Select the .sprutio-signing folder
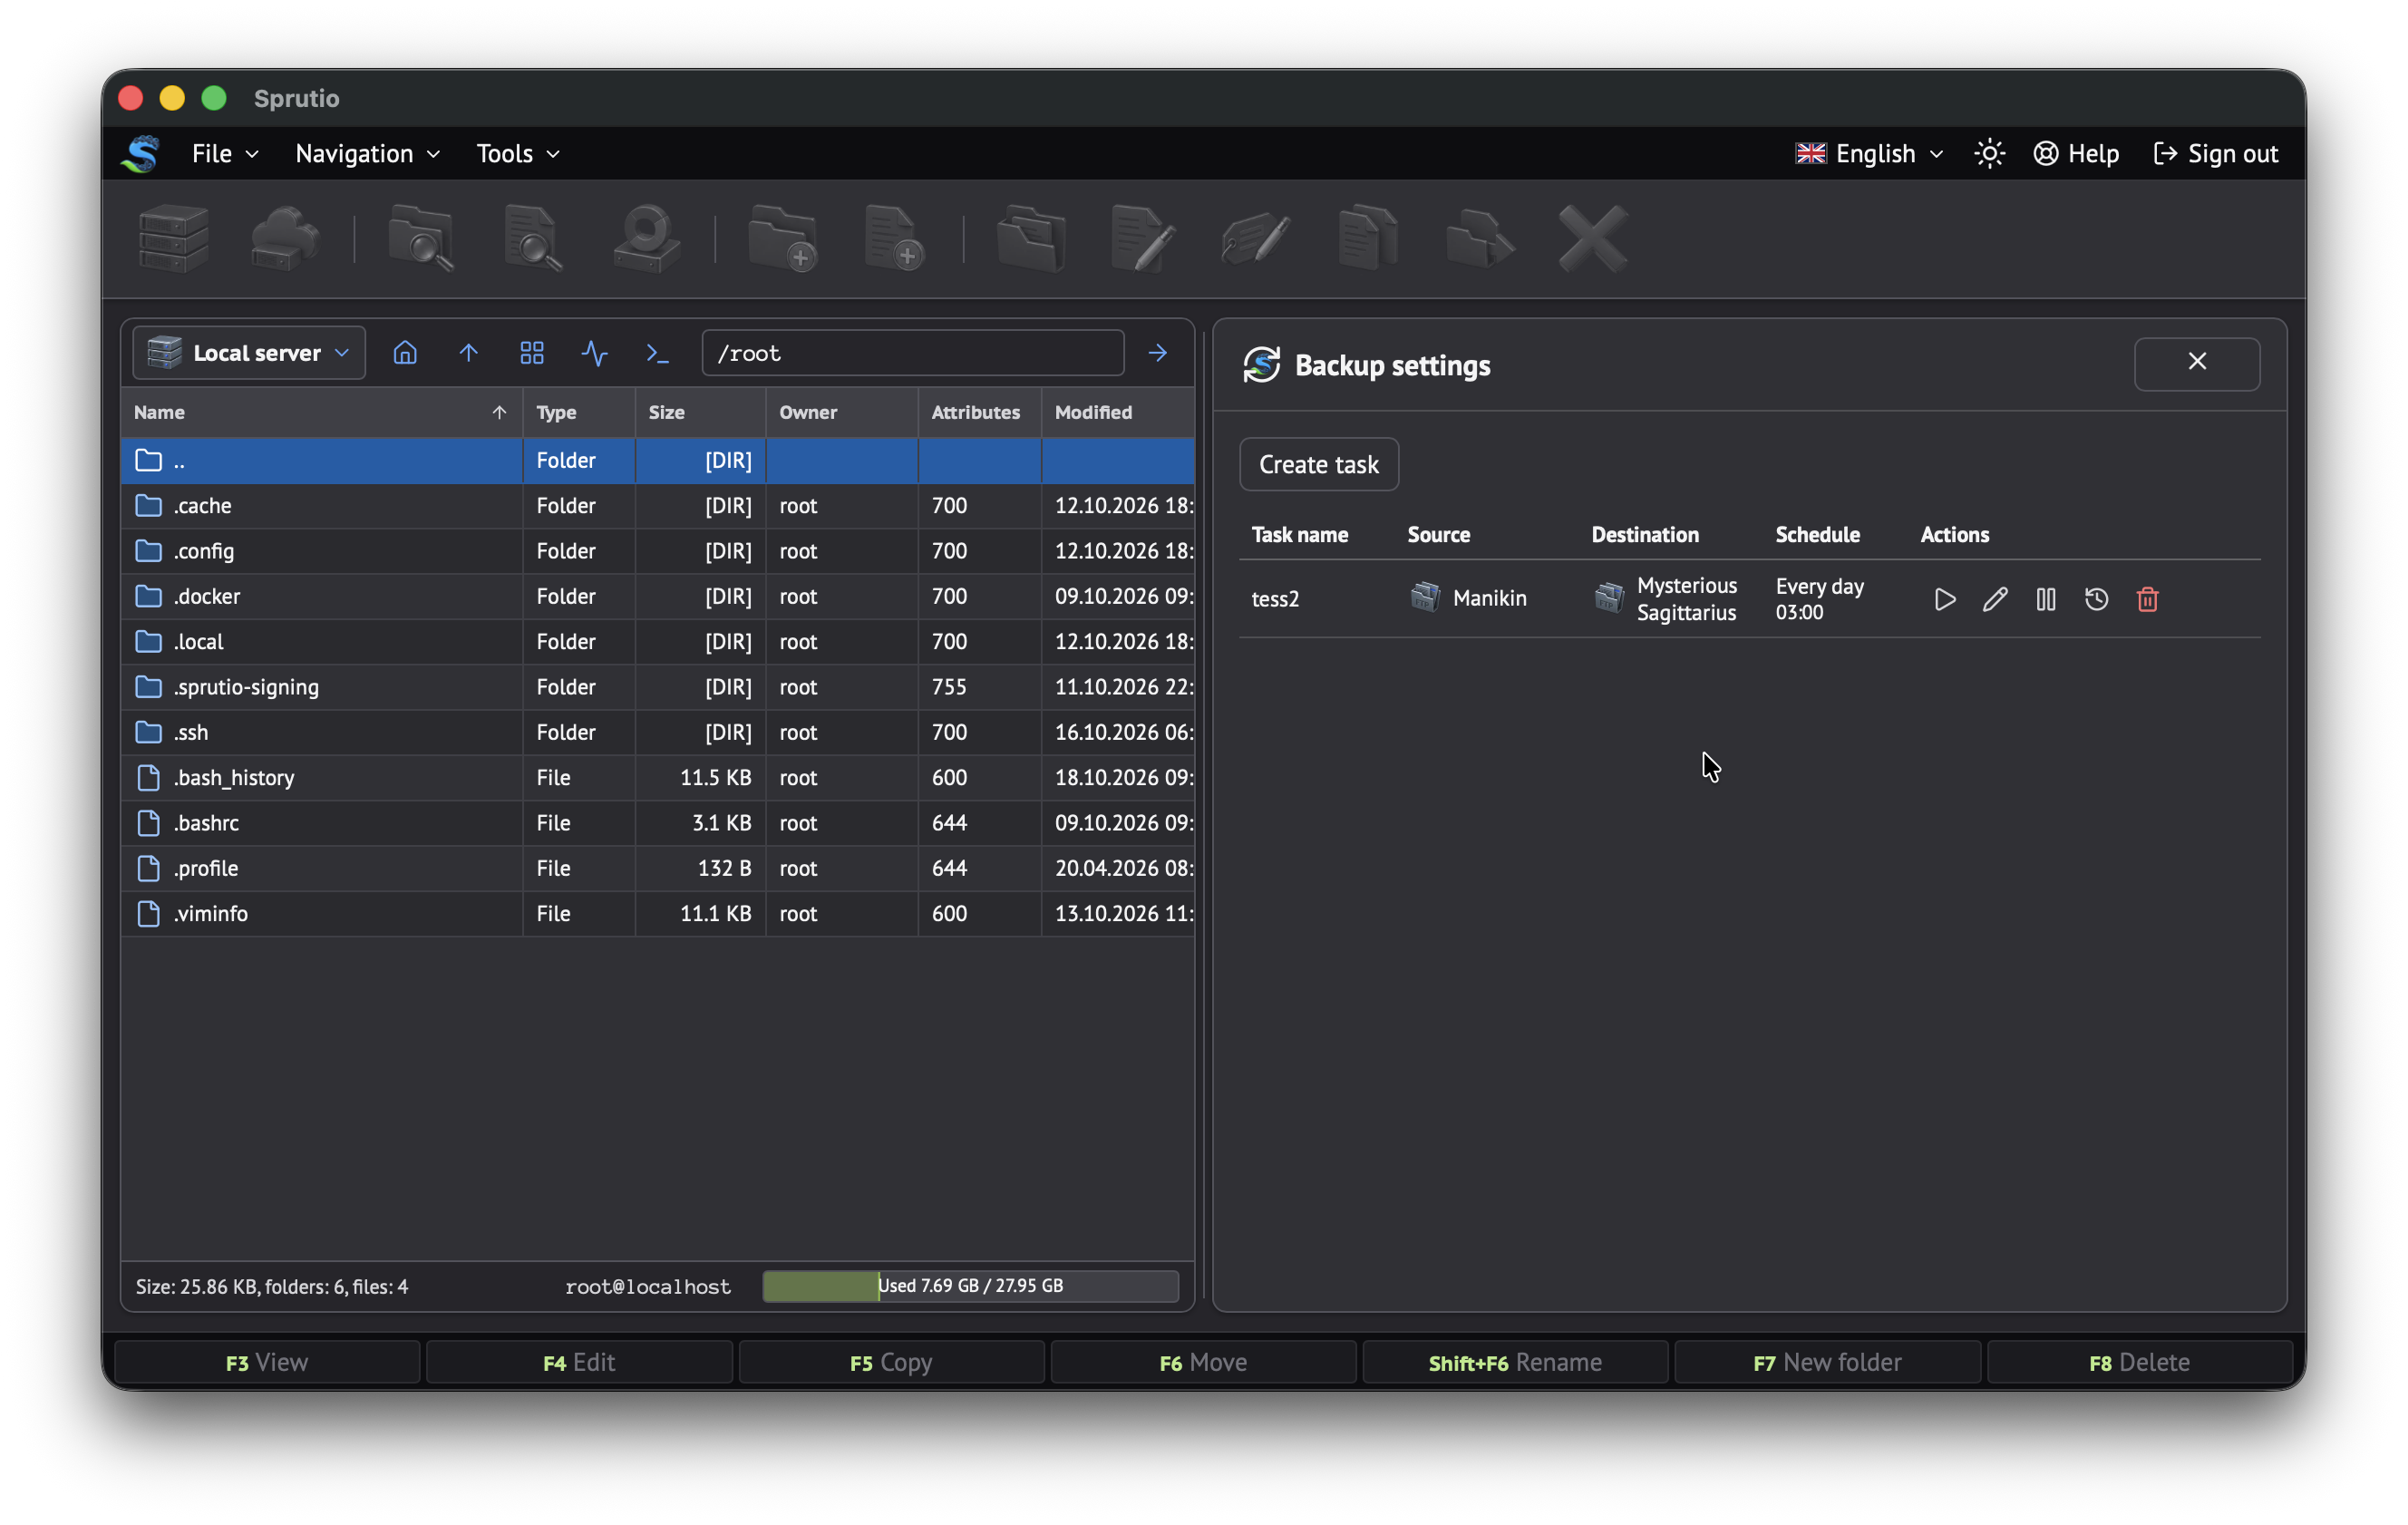This screenshot has height=1525, width=2408. pyautogui.click(x=657, y=686)
